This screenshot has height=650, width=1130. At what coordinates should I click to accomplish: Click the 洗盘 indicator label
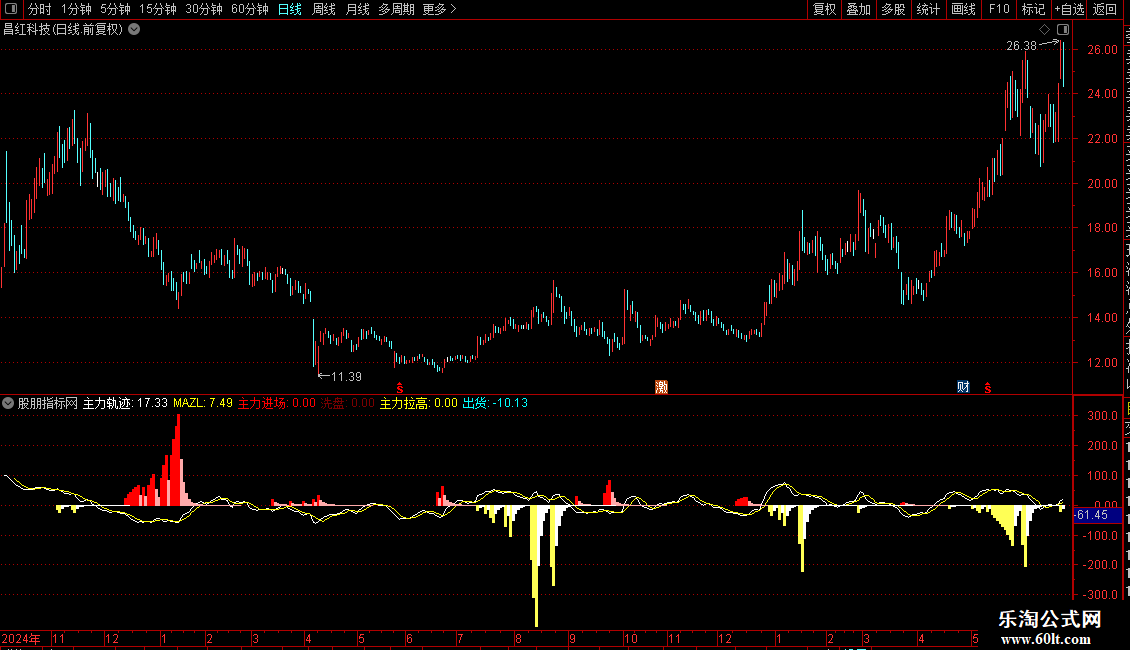(x=347, y=403)
